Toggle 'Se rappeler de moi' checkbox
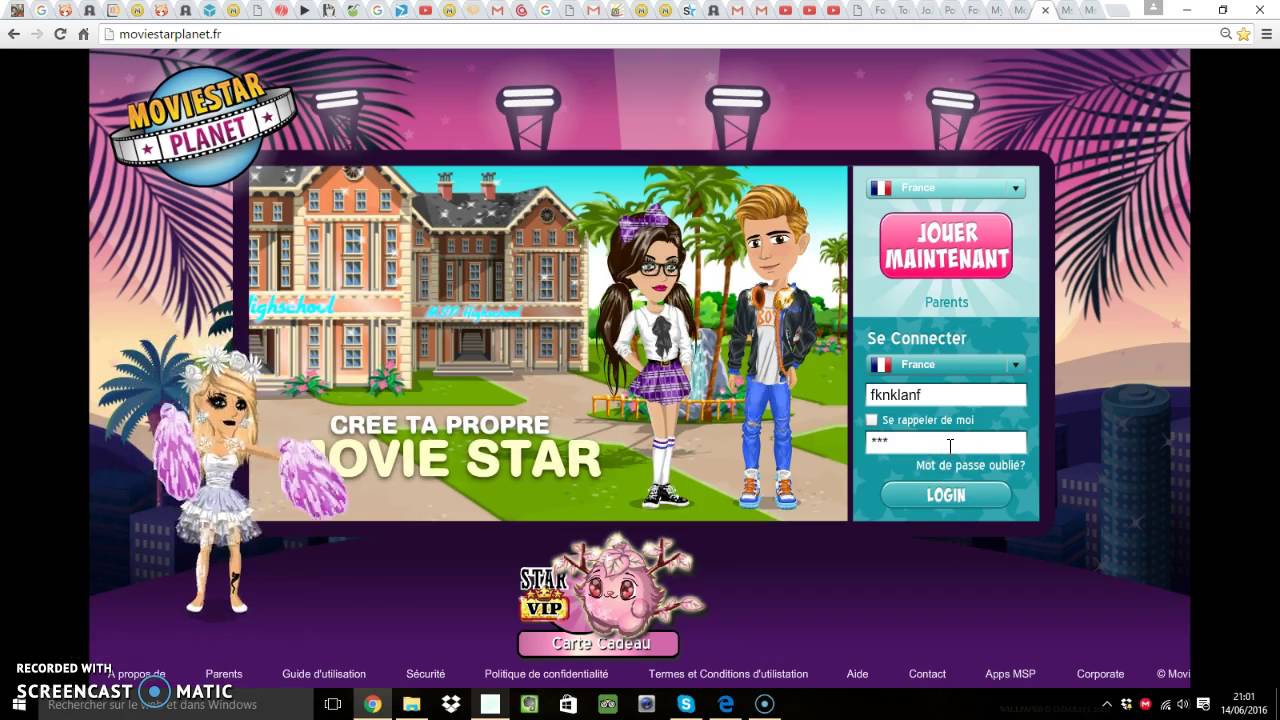This screenshot has height=720, width=1280. tap(872, 420)
